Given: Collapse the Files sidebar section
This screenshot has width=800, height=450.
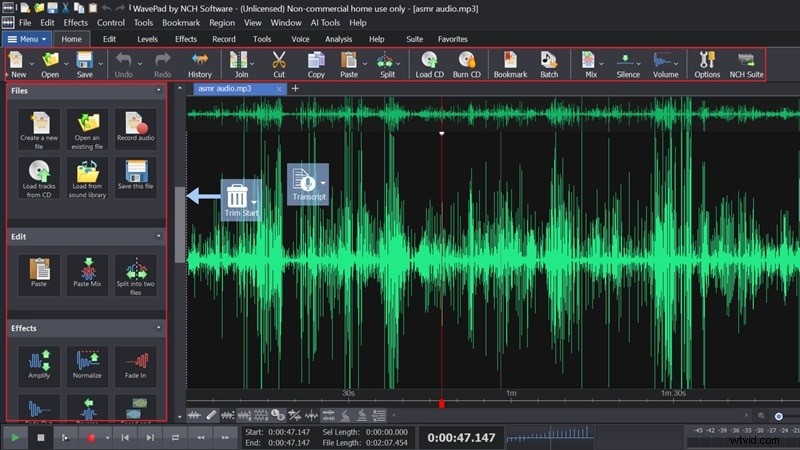Looking at the screenshot, I should [158, 90].
